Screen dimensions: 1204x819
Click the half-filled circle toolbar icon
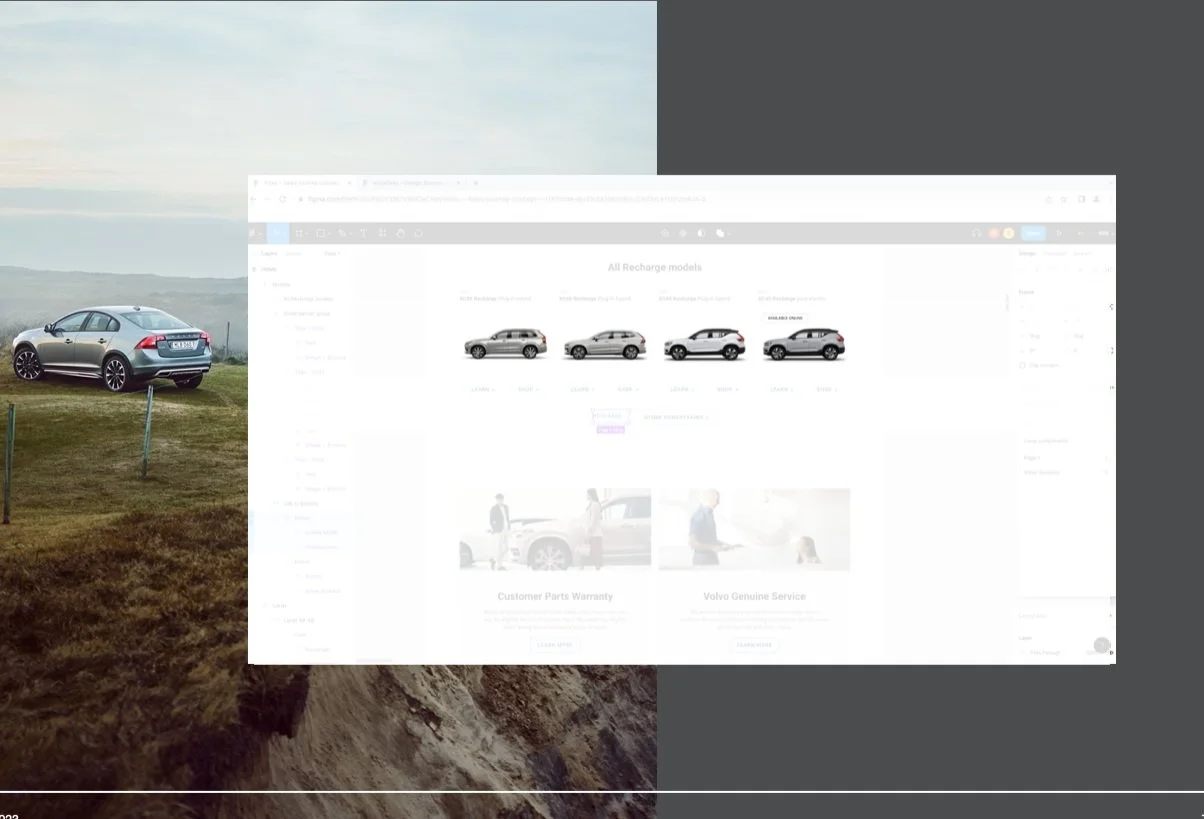701,233
